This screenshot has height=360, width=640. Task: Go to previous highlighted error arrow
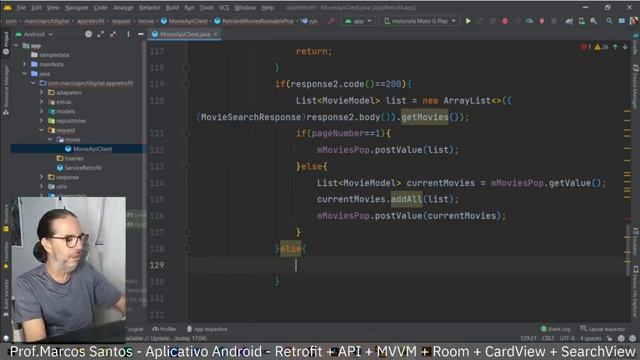tap(615, 47)
